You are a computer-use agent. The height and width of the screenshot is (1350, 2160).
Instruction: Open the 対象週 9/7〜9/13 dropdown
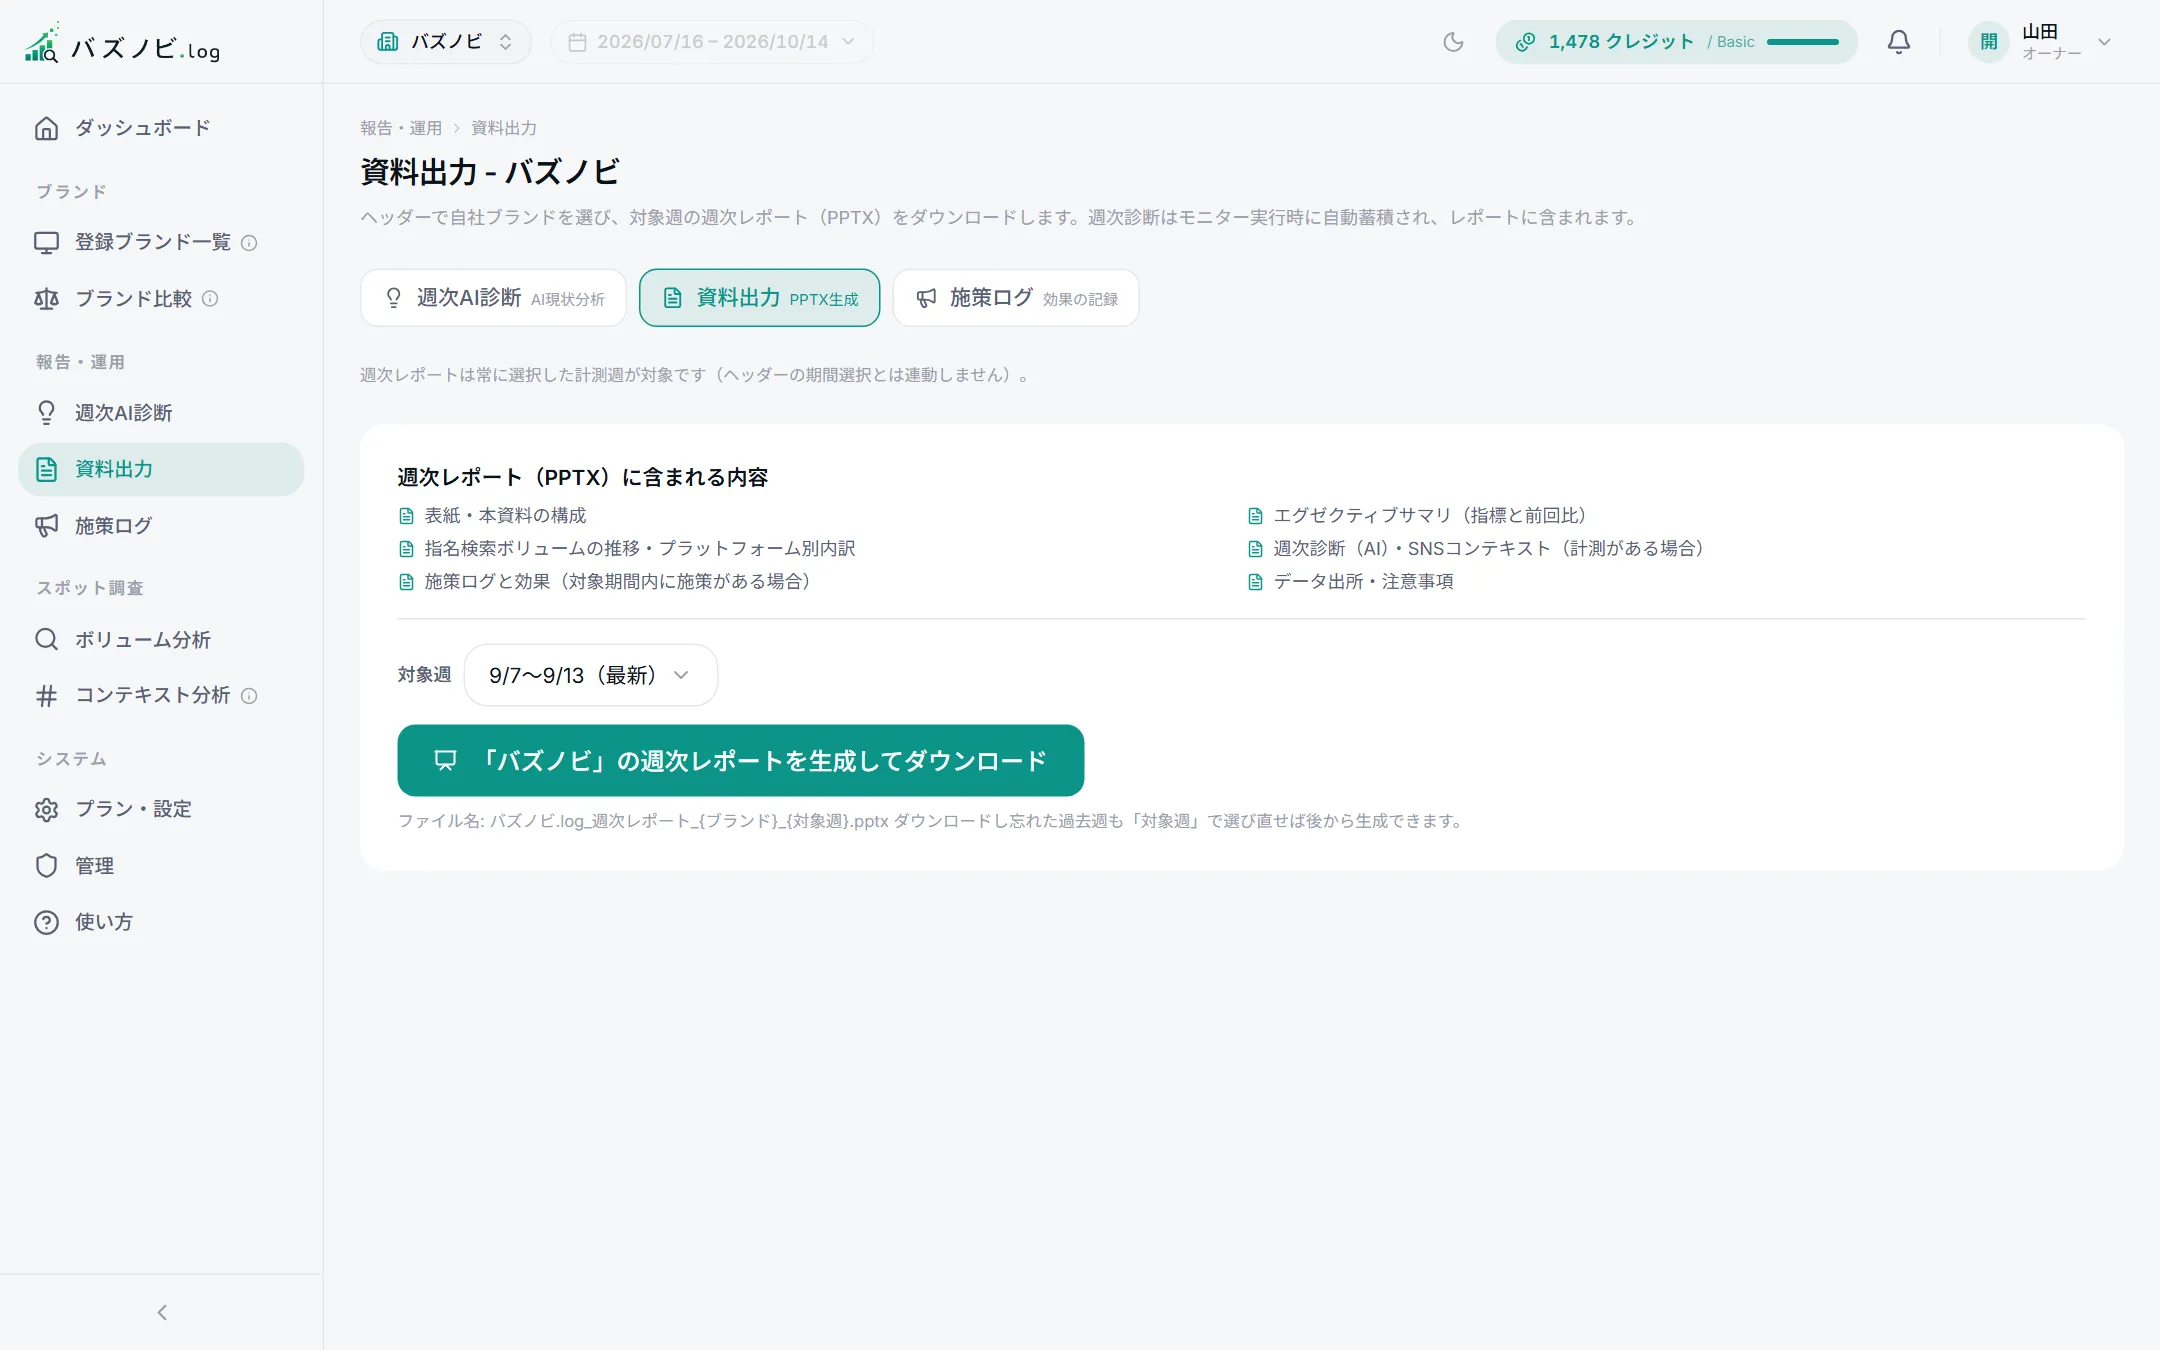[x=590, y=675]
